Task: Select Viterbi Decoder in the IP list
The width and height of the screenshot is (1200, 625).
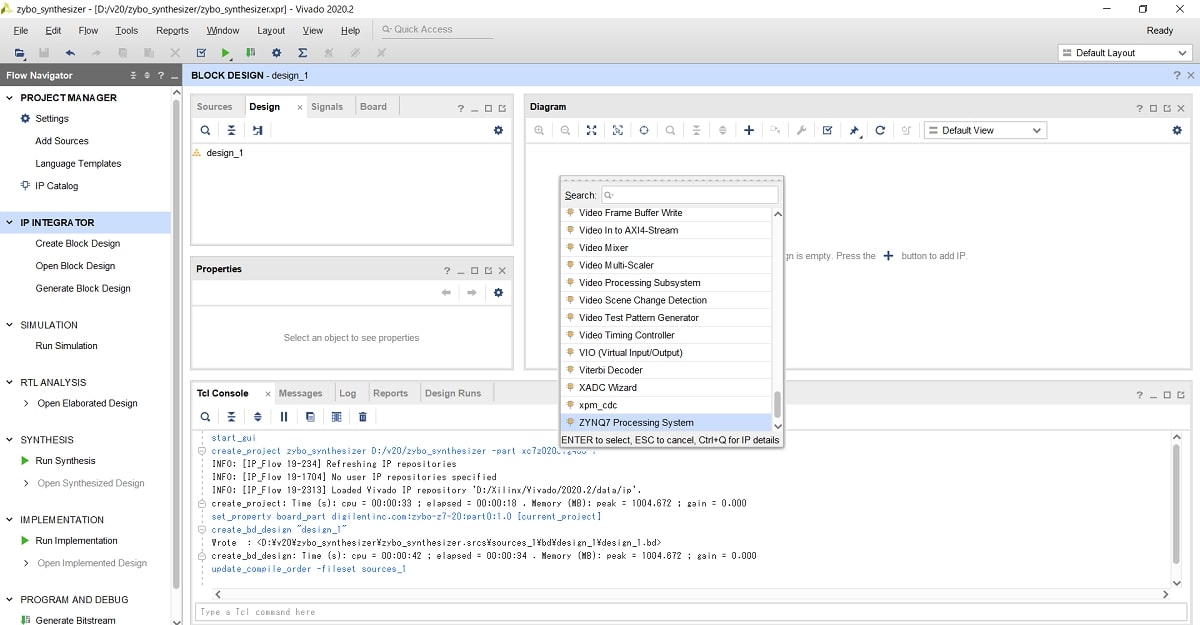Action: 667,370
